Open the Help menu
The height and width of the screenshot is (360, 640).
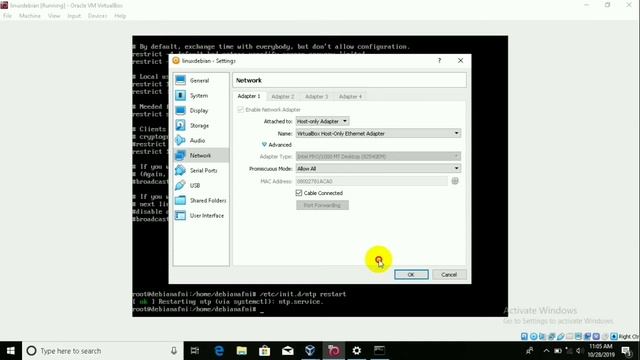[120, 16]
